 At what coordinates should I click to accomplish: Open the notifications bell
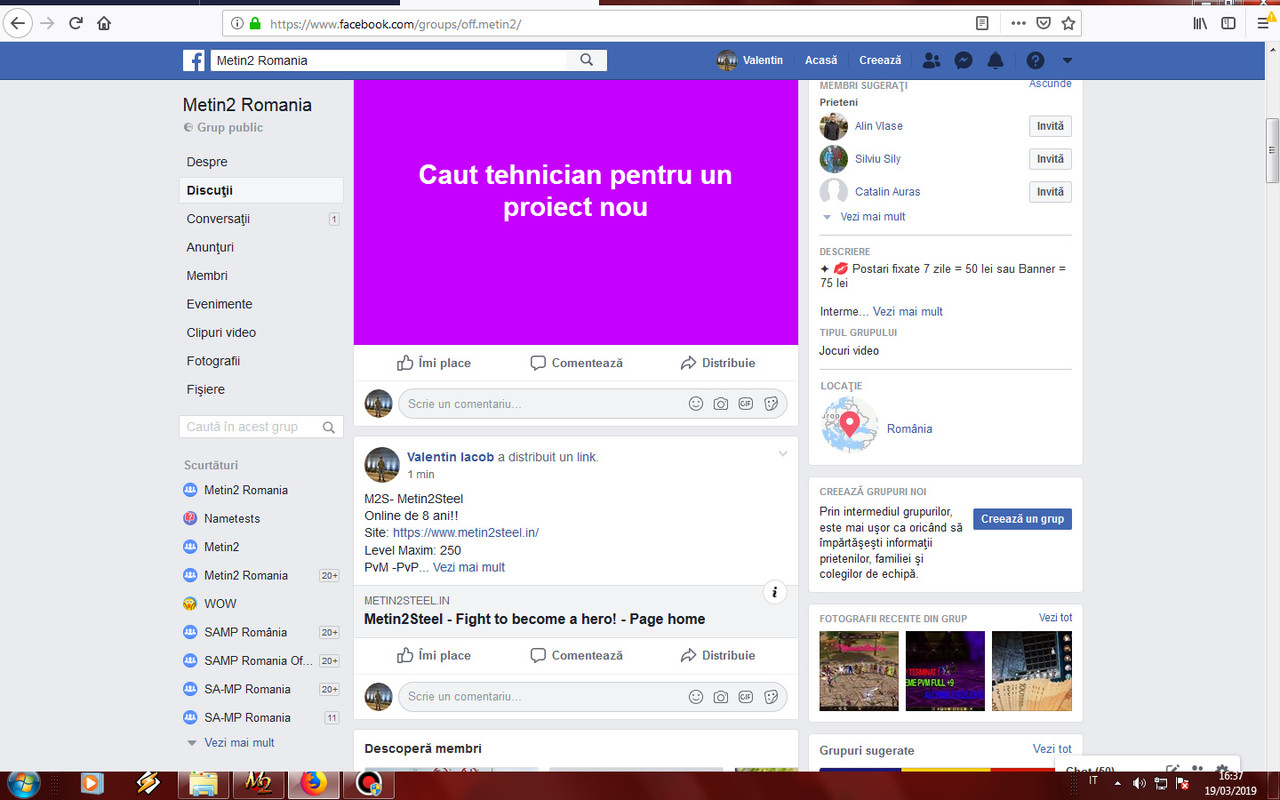click(995, 60)
